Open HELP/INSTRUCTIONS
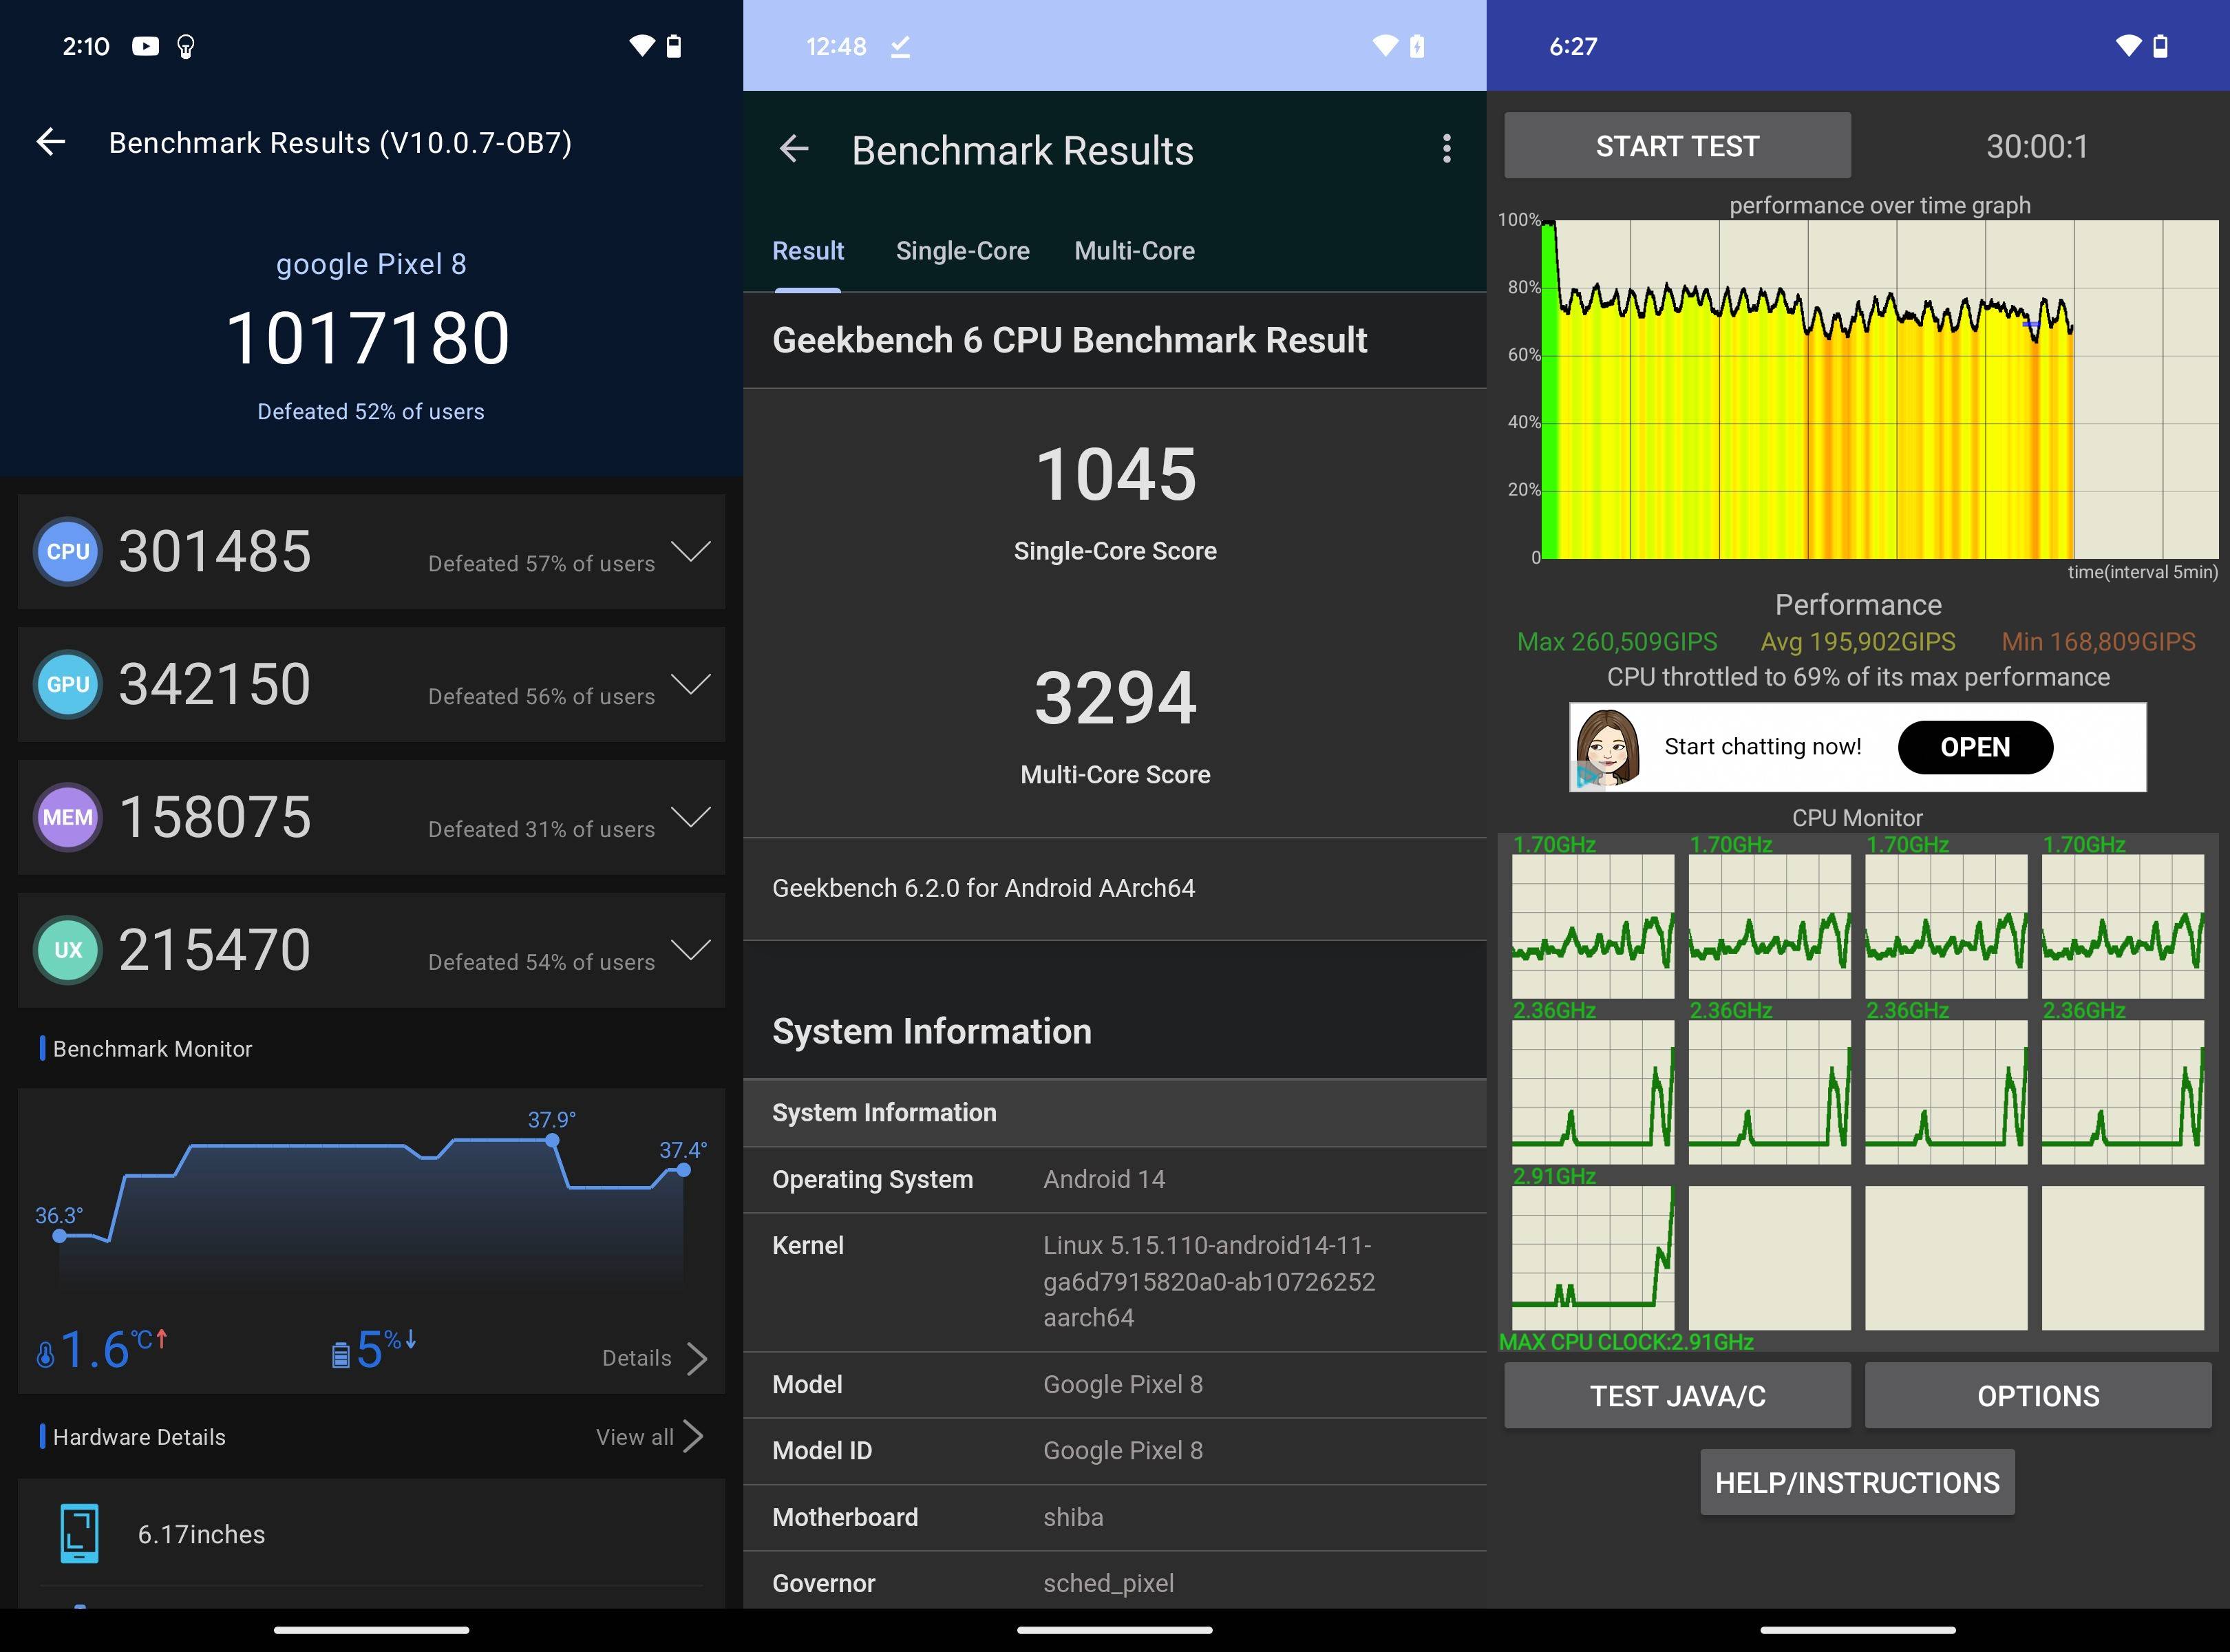This screenshot has height=1652, width=2230. click(1857, 1482)
